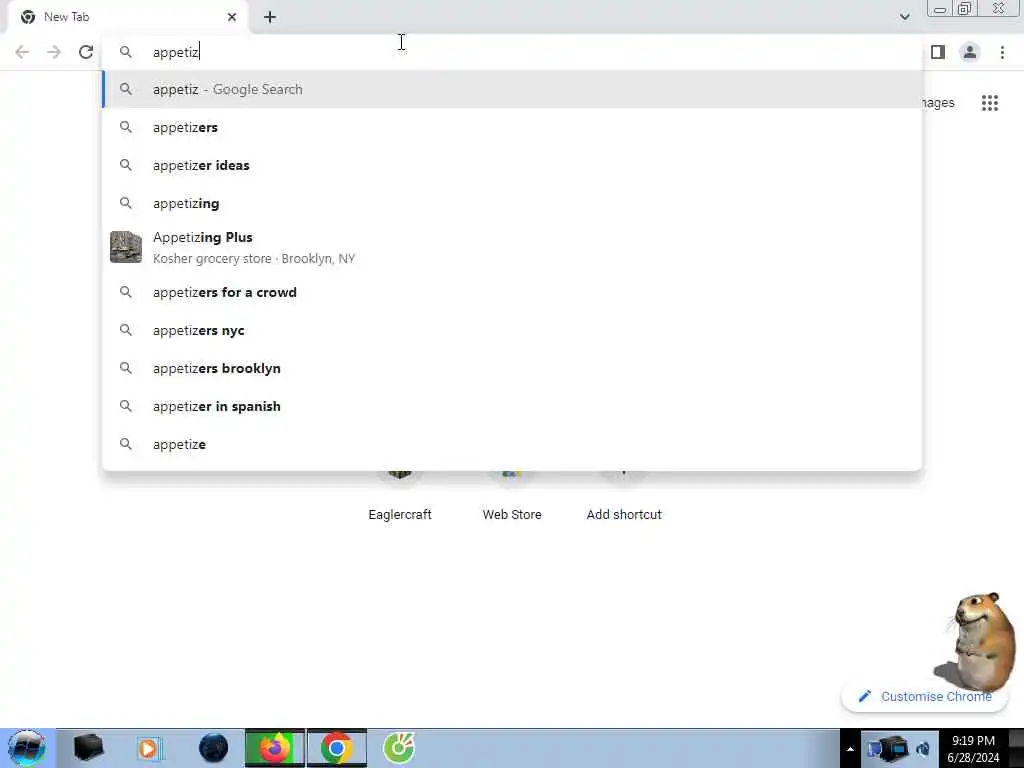Screen dimensions: 1024x768
Task: Go back using the back arrow
Action: pyautogui.click(x=22, y=52)
